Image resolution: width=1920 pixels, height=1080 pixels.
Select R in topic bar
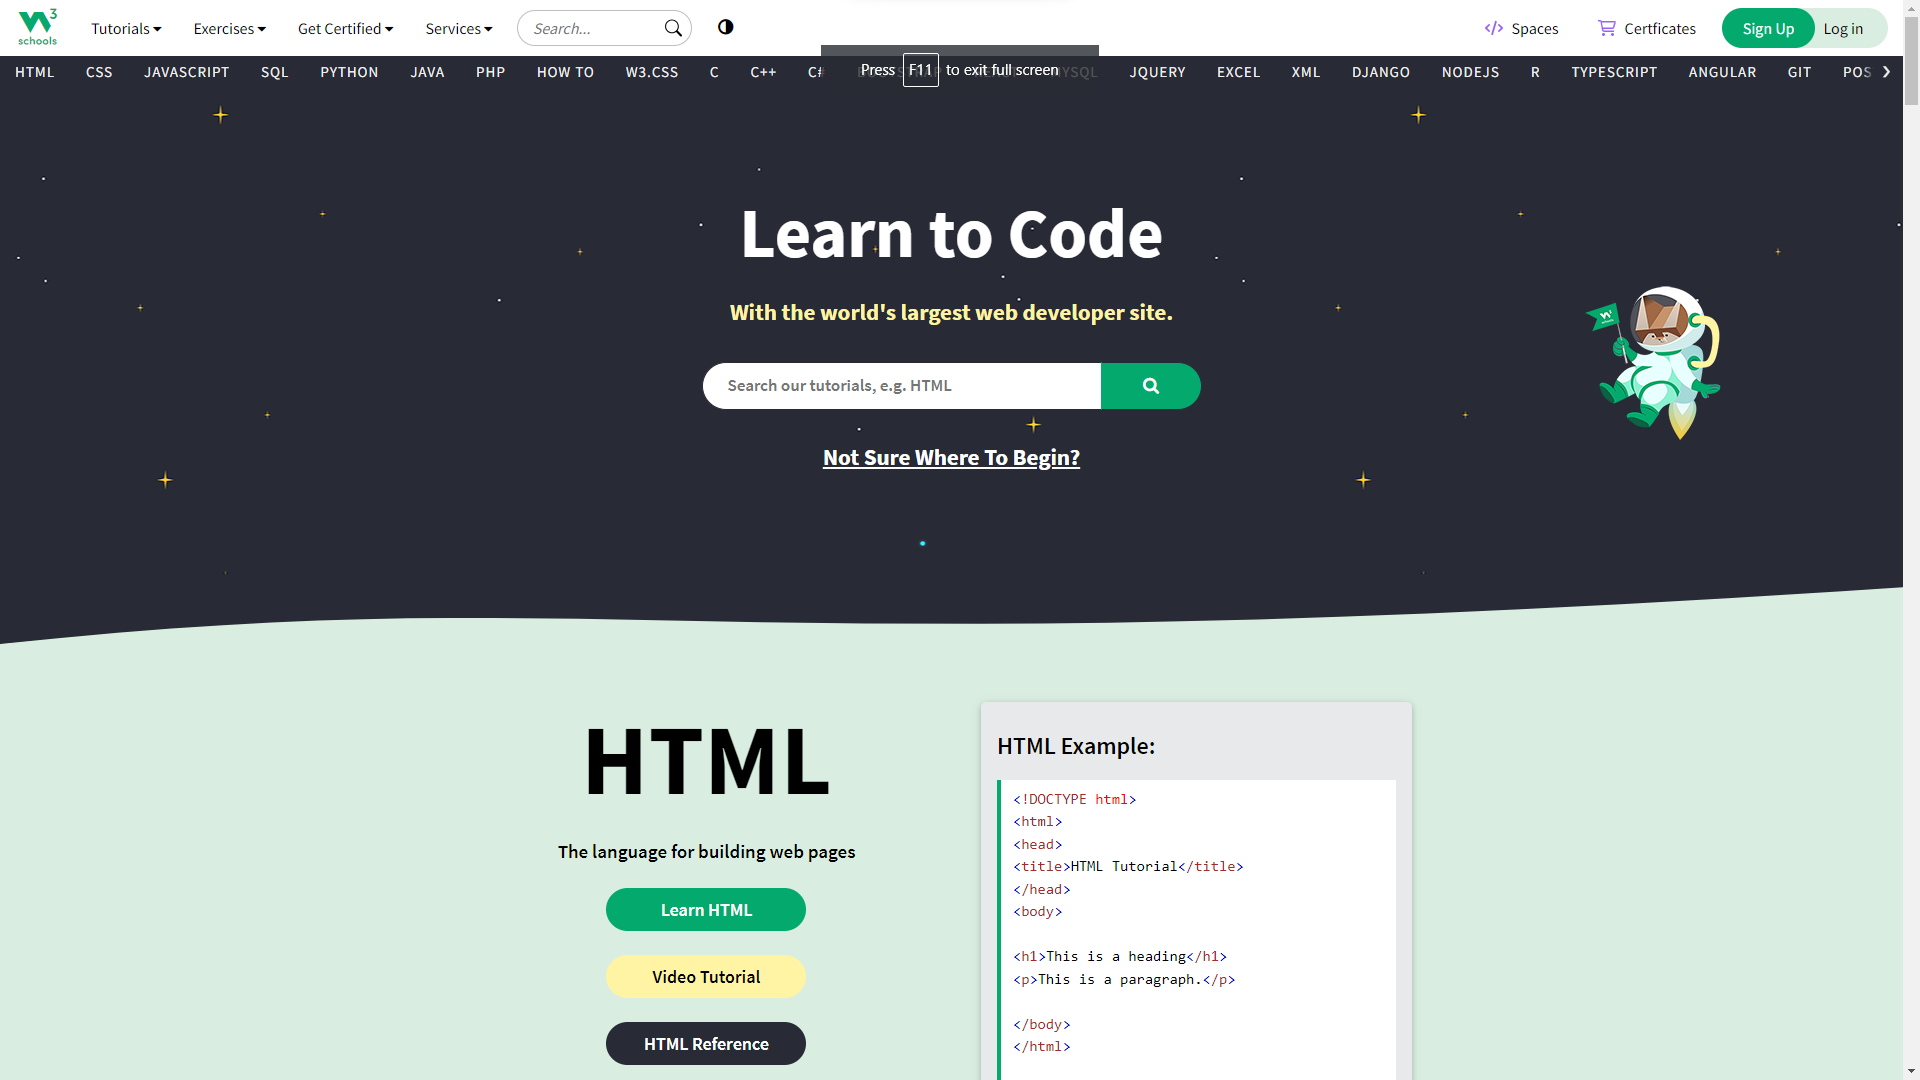click(1535, 72)
